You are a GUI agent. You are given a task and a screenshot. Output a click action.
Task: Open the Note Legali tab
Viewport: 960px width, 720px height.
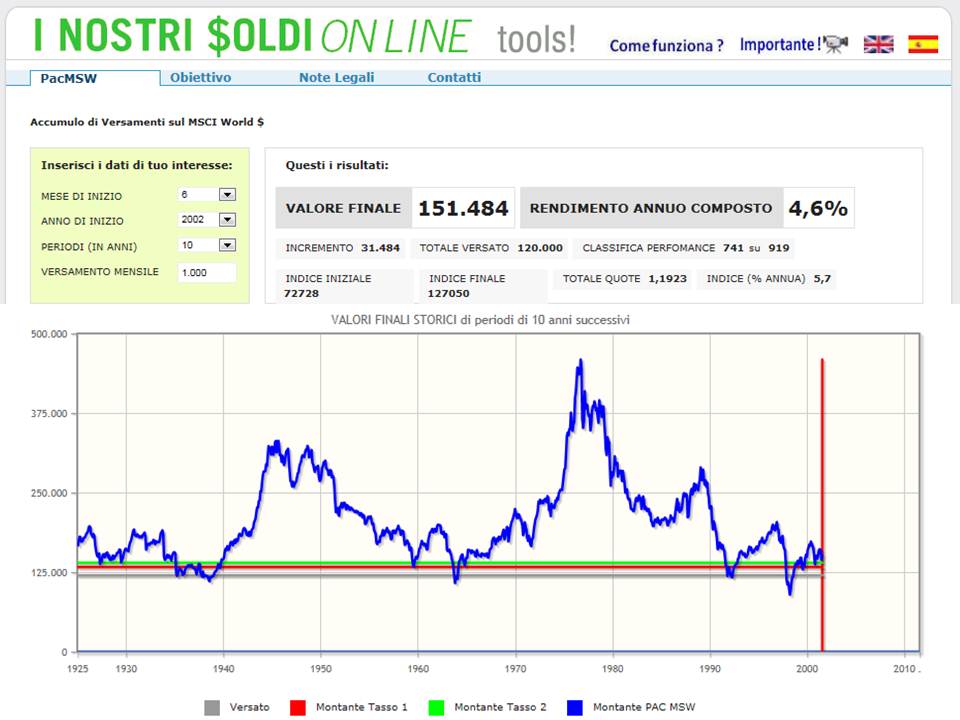(336, 77)
